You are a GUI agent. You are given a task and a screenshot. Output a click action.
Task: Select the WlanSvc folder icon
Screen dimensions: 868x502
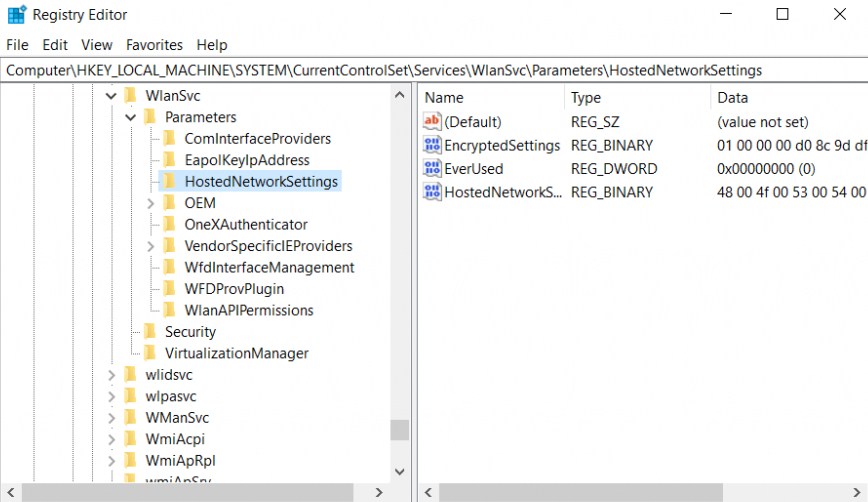(x=131, y=96)
